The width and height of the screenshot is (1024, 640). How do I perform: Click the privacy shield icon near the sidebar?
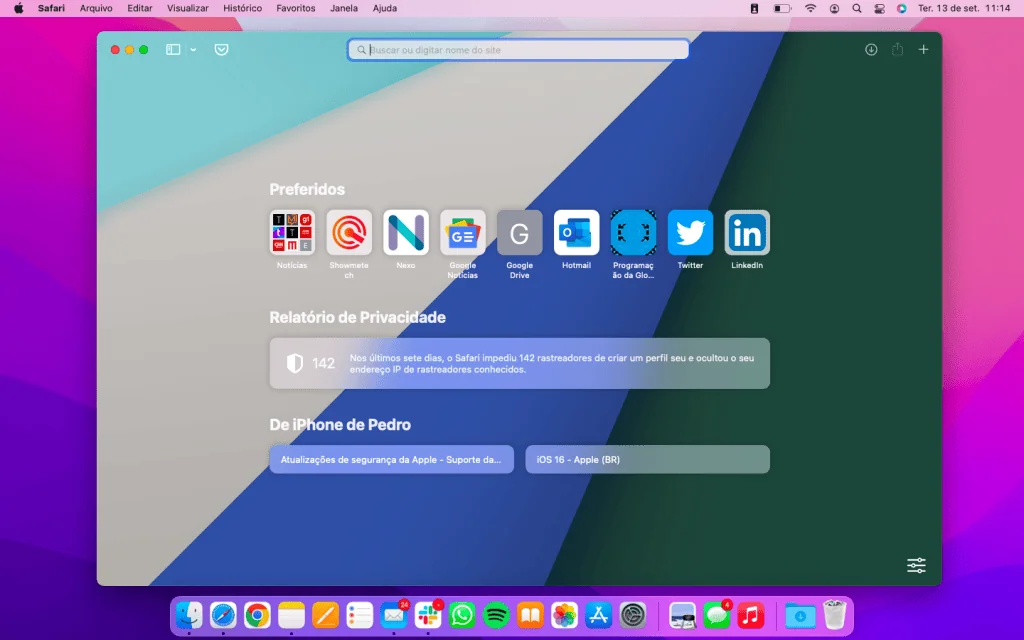(x=219, y=49)
